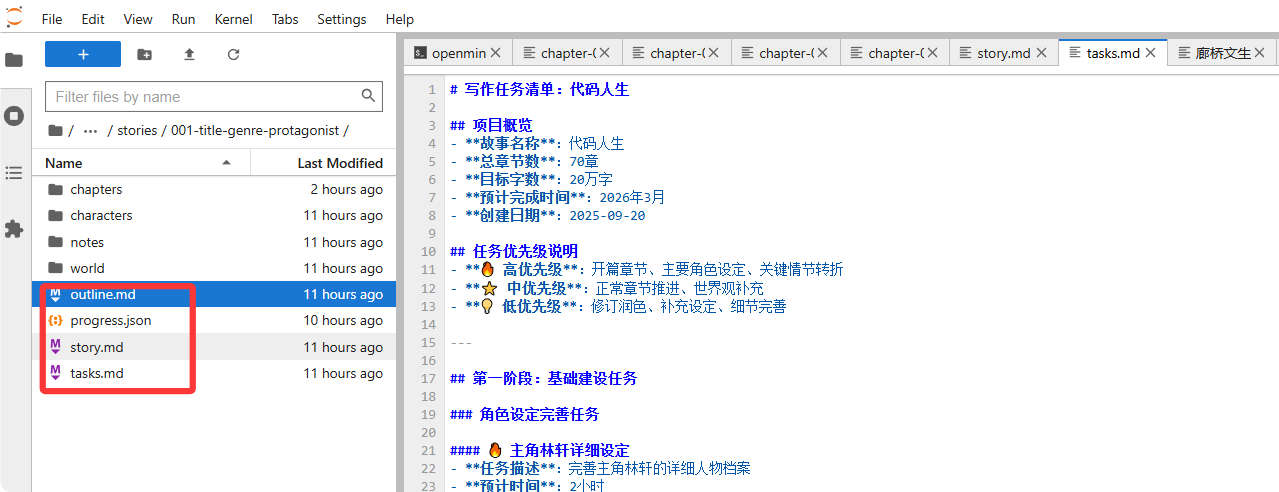Click the text icon on tasks.md tab
This screenshot has width=1279, height=492.
[1075, 53]
